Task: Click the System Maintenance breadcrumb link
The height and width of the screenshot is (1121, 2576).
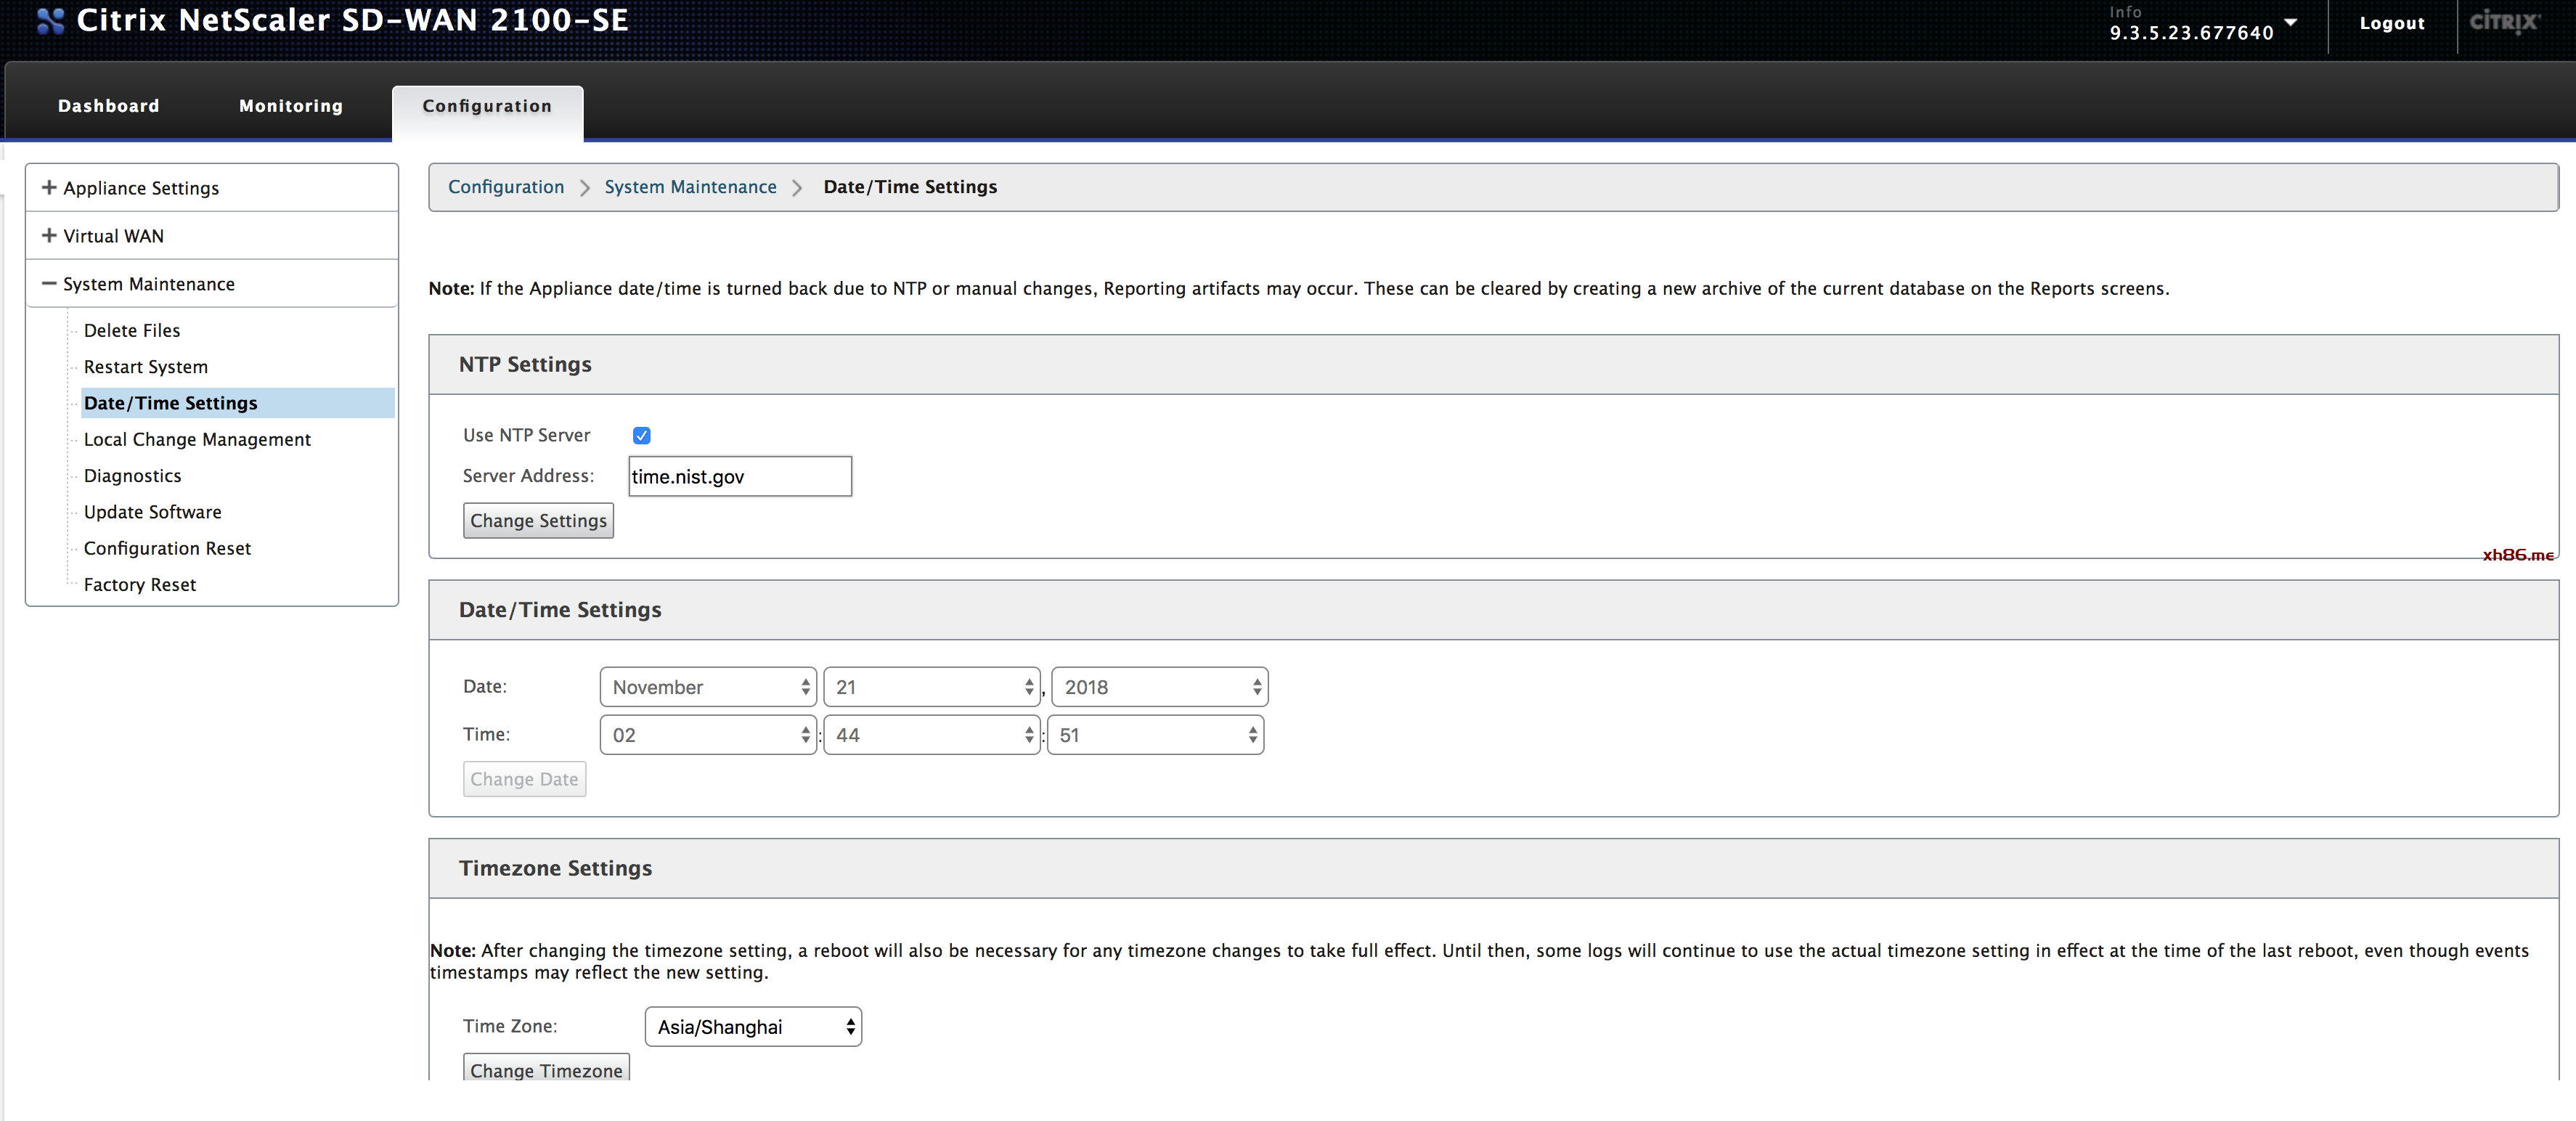Action: (x=690, y=187)
